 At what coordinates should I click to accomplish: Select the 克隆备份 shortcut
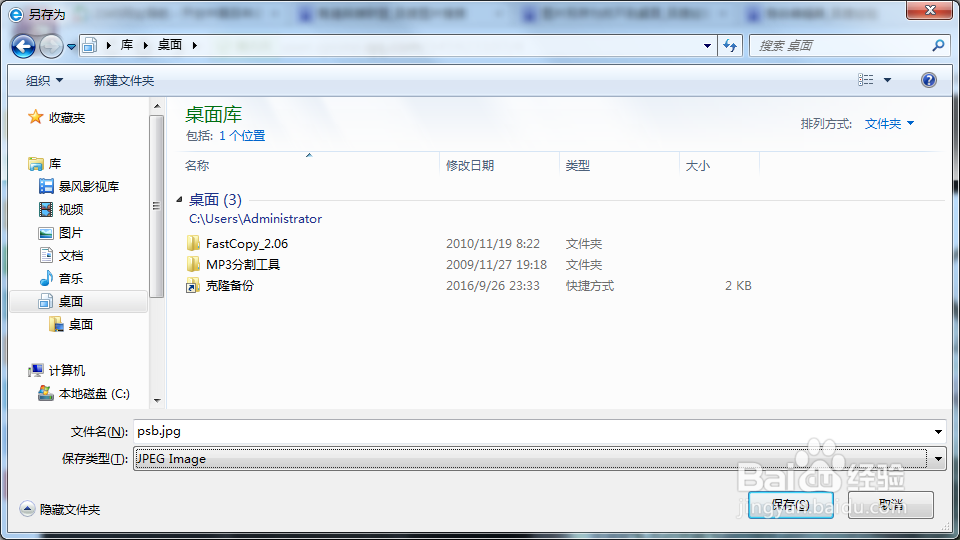230,286
